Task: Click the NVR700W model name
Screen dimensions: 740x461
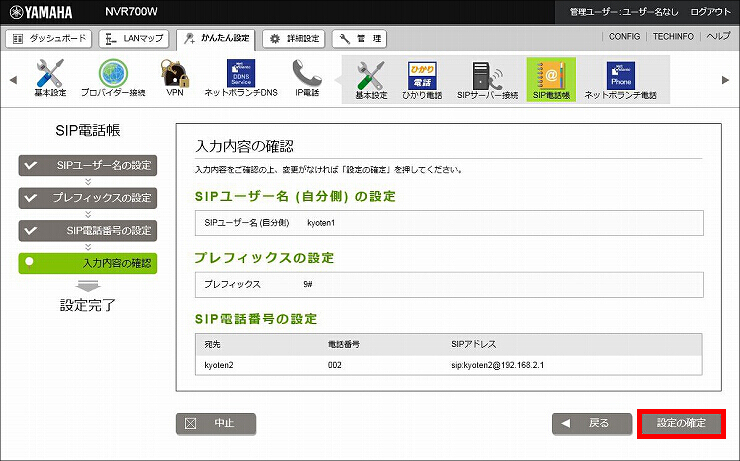Action: pos(131,12)
